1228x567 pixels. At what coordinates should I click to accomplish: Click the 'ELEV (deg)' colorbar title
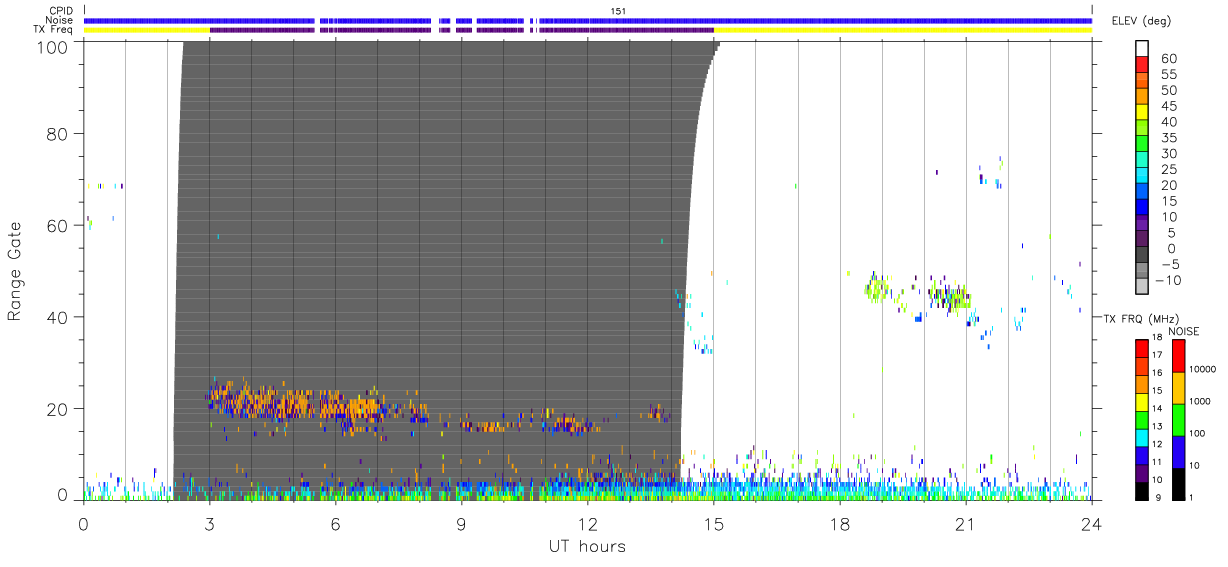(1141, 21)
